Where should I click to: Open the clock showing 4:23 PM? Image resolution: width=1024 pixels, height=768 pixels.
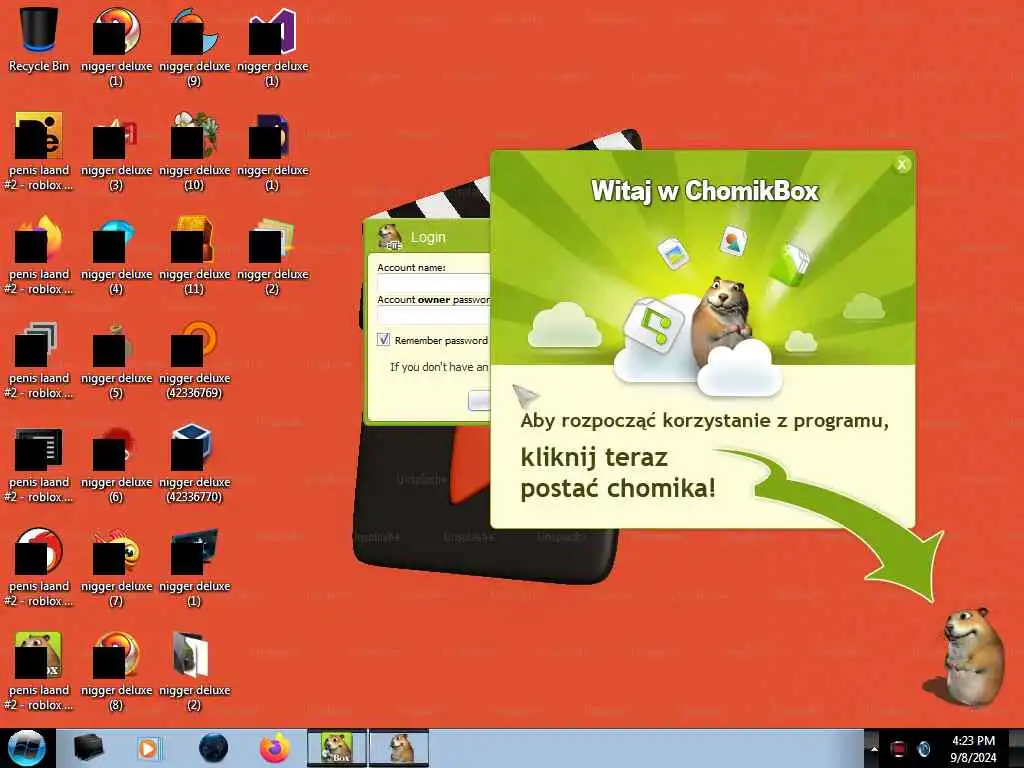pos(973,749)
